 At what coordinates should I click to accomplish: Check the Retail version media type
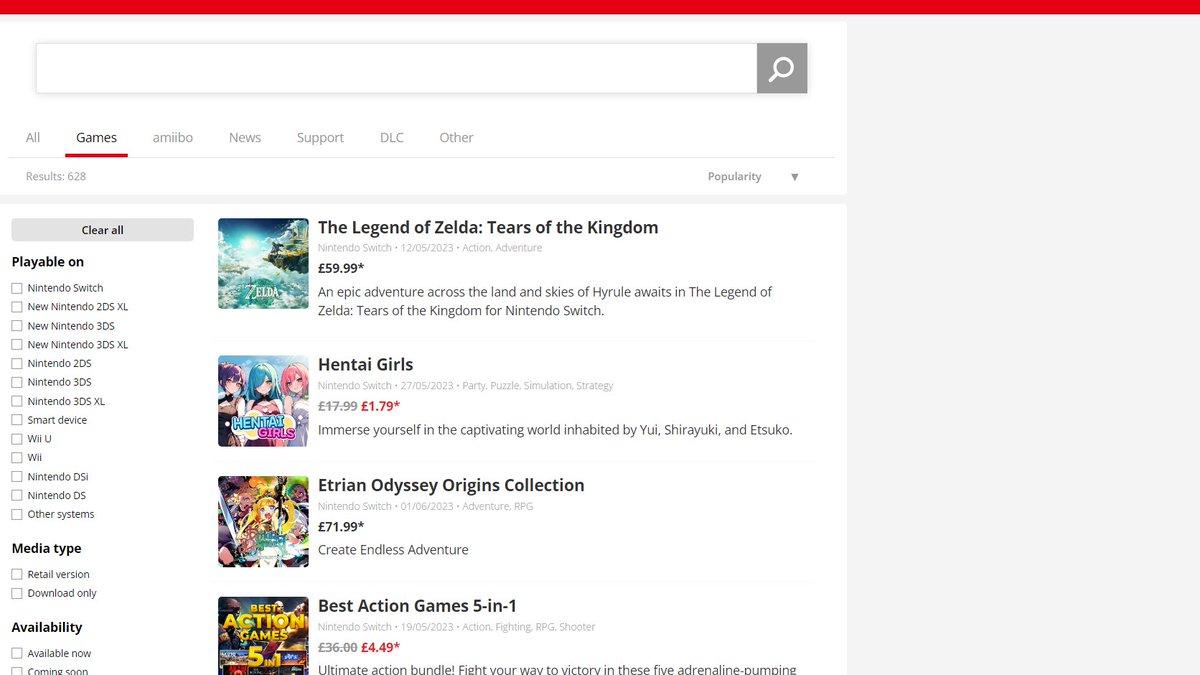click(17, 575)
